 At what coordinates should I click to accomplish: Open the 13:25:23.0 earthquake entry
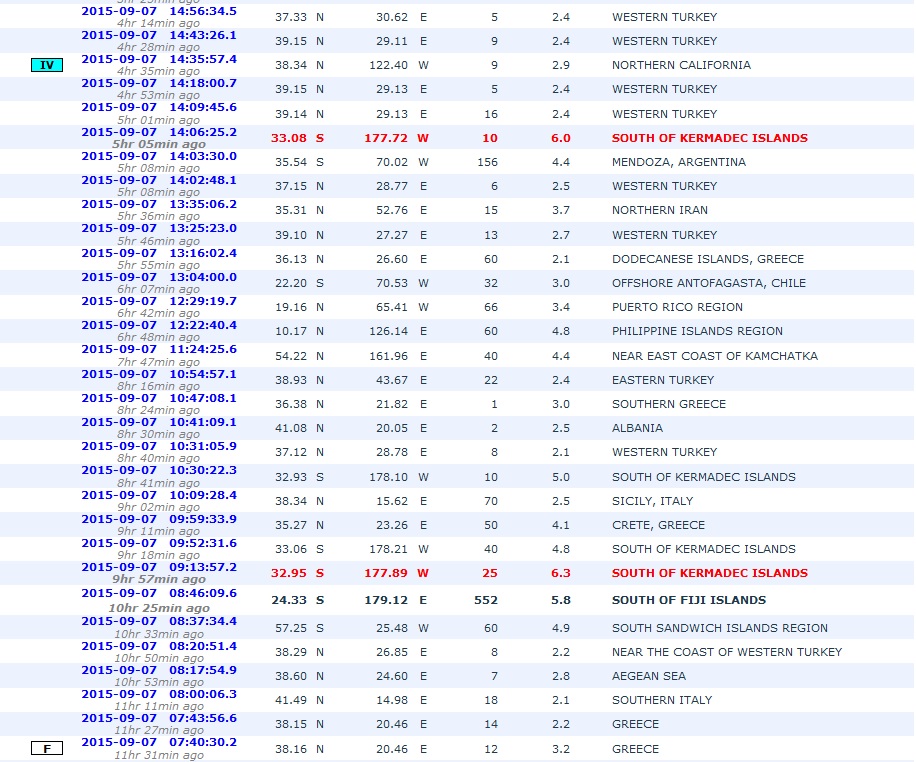pos(159,228)
